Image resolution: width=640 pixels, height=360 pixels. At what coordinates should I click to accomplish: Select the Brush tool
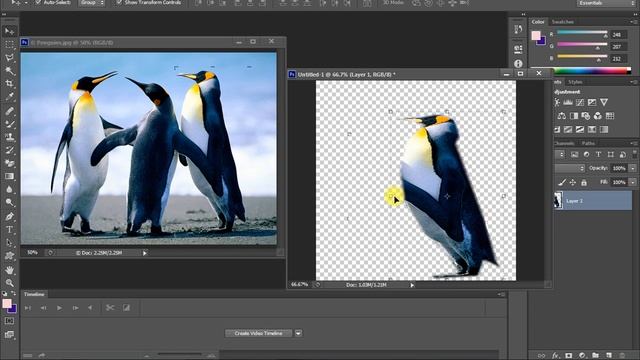coord(9,124)
